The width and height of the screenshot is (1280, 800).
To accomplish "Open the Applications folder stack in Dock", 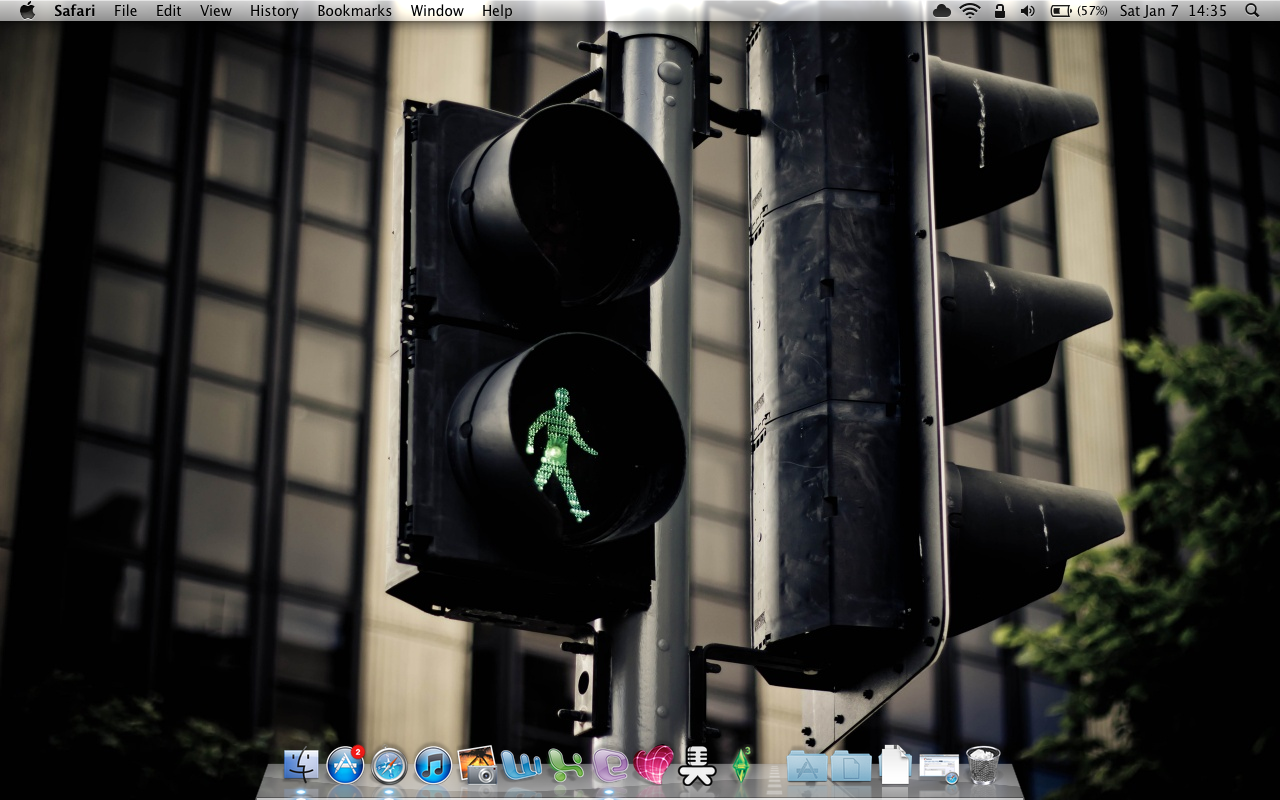I will pos(806,767).
